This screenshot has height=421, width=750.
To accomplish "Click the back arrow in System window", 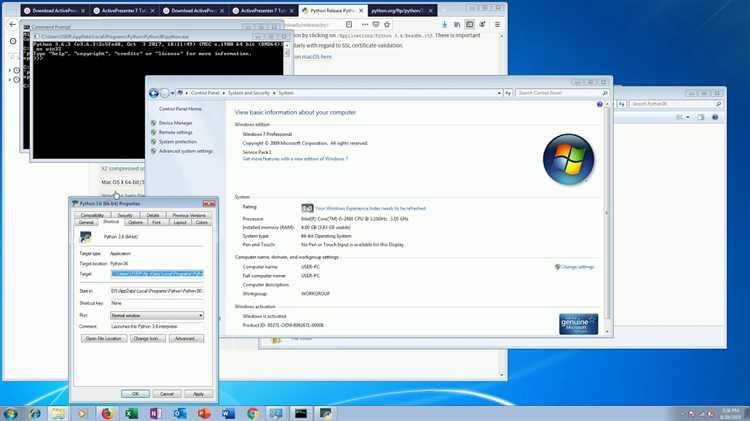I will (154, 93).
